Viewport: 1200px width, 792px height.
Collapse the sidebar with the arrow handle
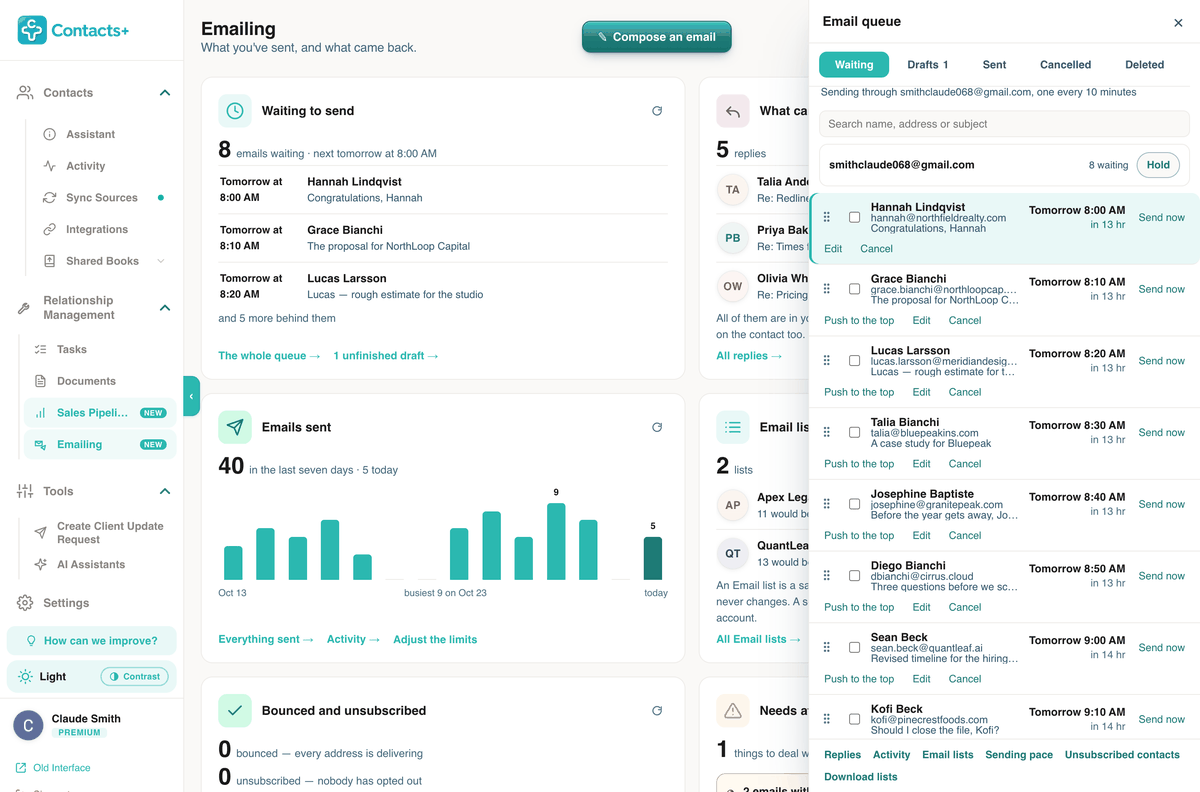tap(191, 396)
